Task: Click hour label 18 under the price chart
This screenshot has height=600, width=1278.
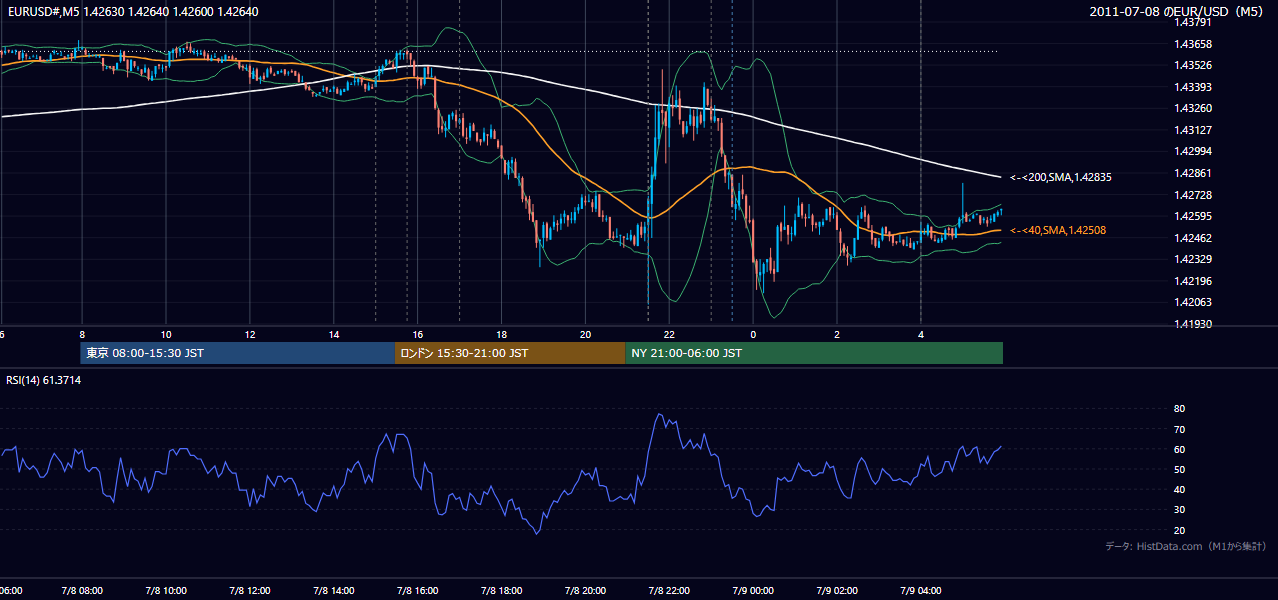Action: tap(502, 334)
